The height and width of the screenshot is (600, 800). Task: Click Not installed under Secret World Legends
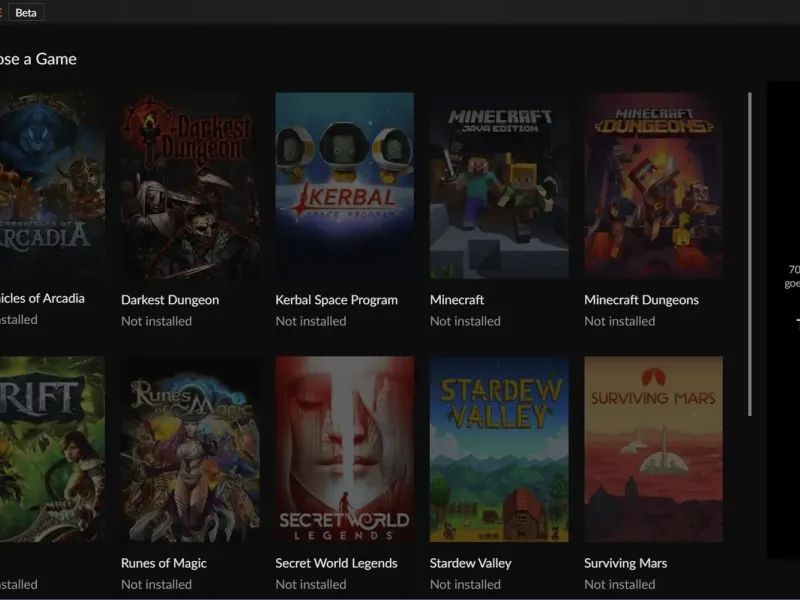[x=311, y=585]
